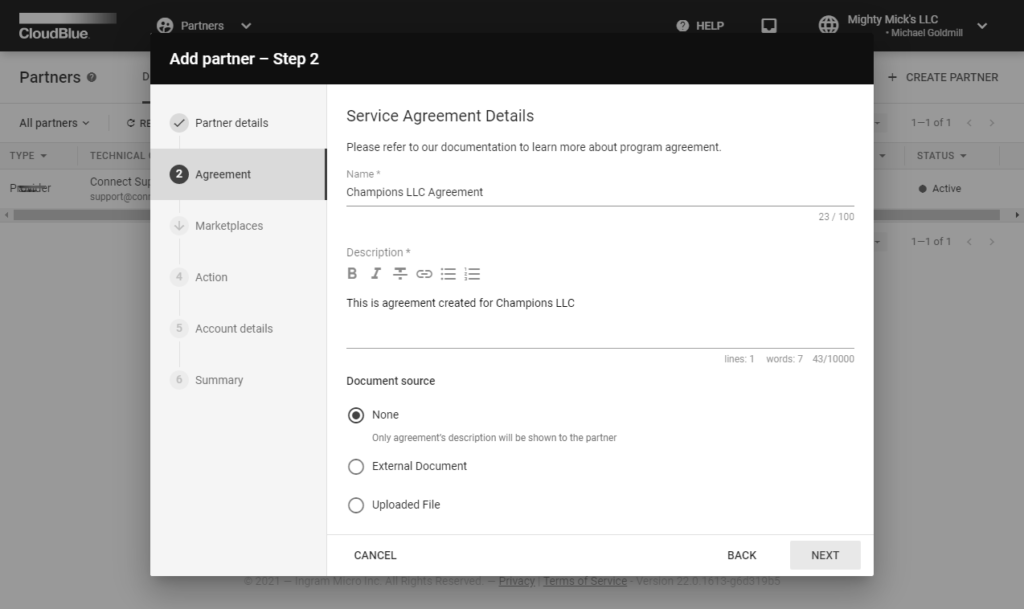Open the notifications inbox icon
Screen dimensions: 1024x609
(x=769, y=26)
